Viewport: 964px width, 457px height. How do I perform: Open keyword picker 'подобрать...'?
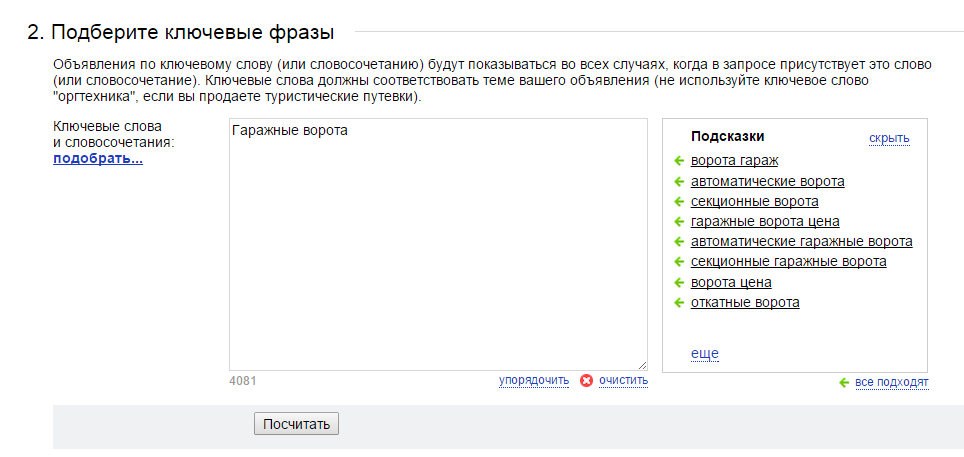click(98, 159)
